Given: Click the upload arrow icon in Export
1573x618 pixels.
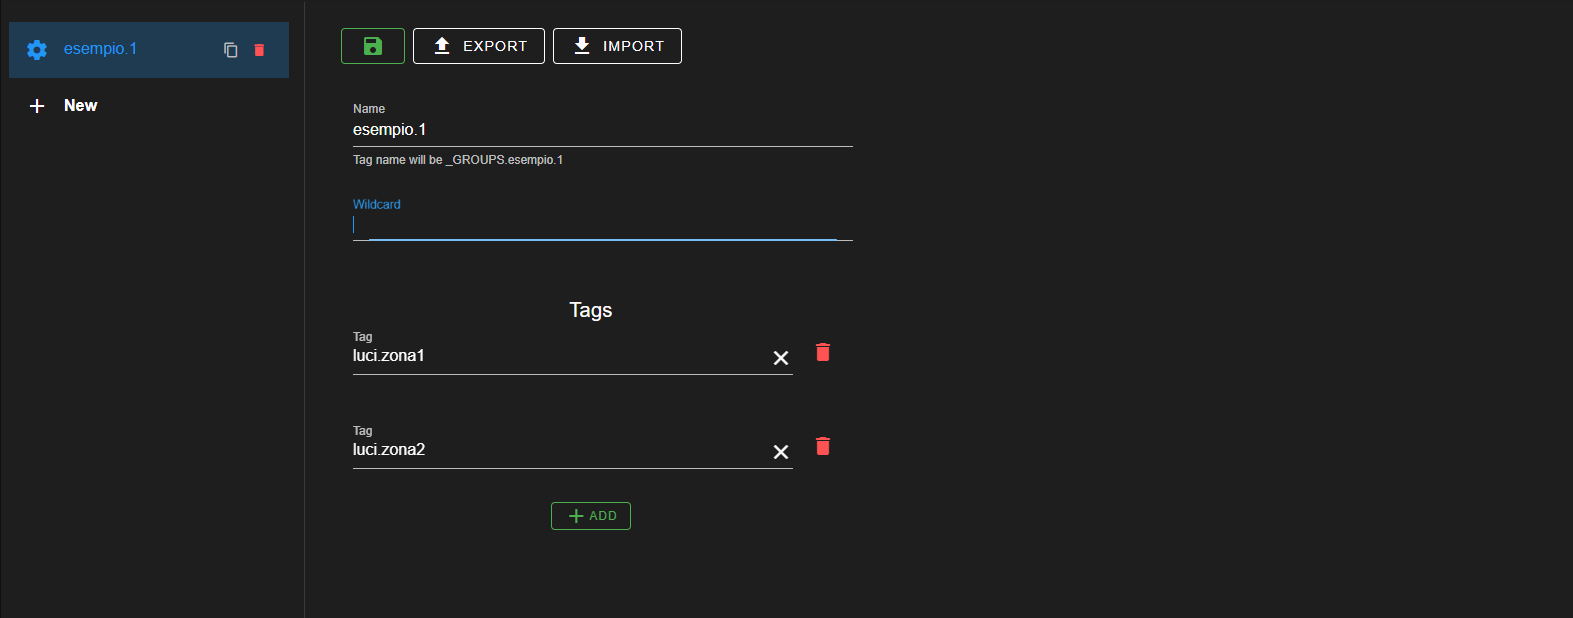Looking at the screenshot, I should tap(442, 46).
